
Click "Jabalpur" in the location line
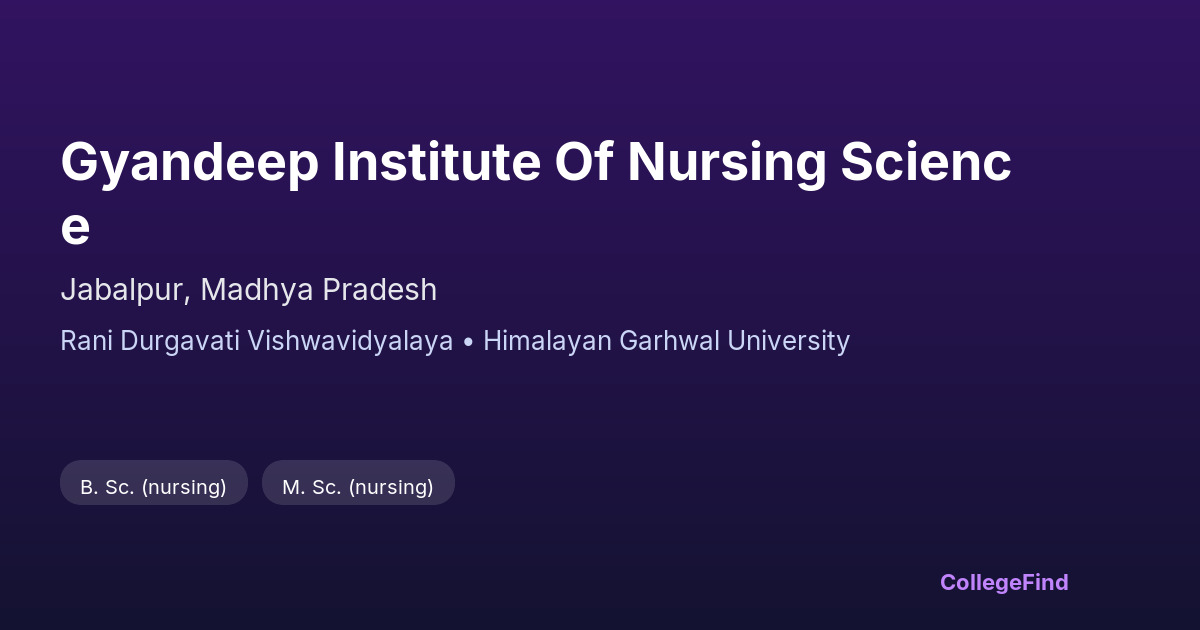123,290
